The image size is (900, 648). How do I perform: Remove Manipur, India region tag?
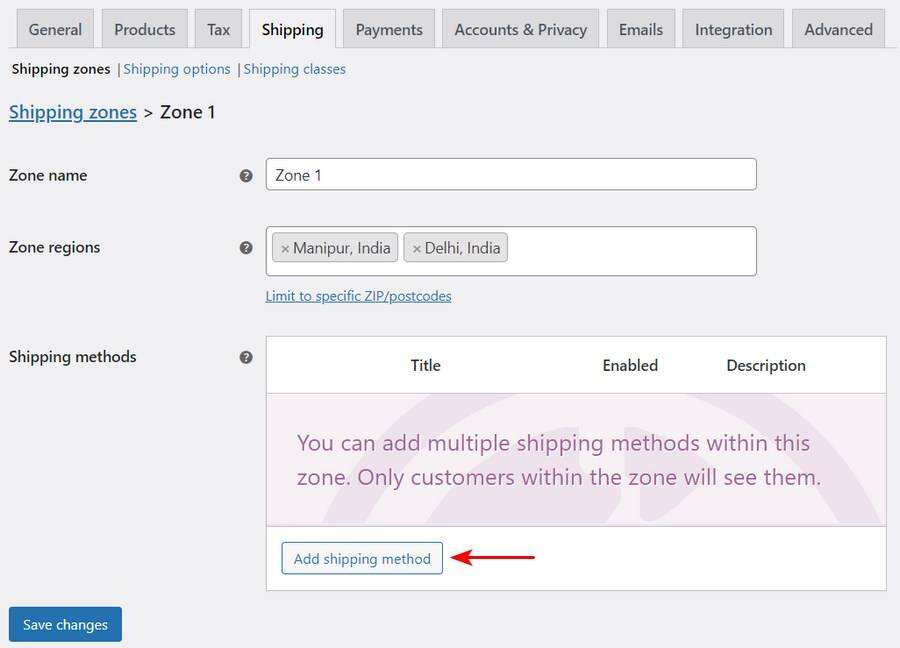pos(285,249)
